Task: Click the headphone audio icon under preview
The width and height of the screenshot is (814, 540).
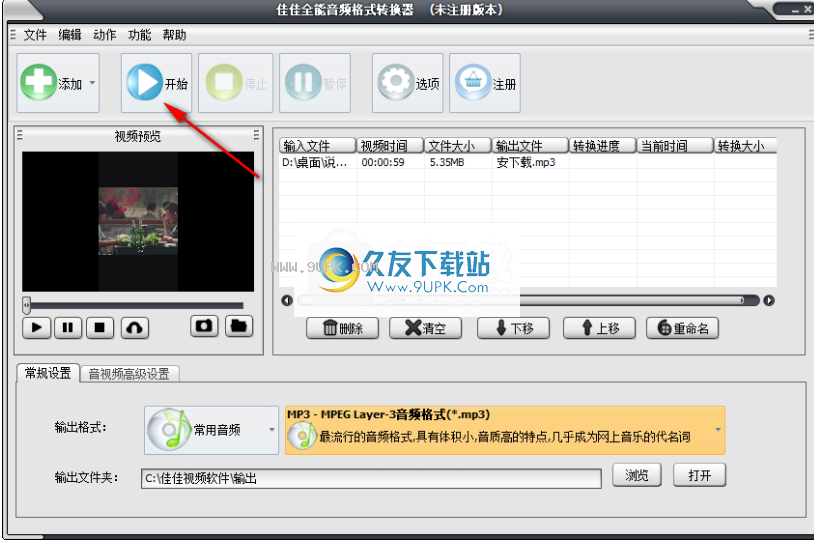Action: [135, 328]
